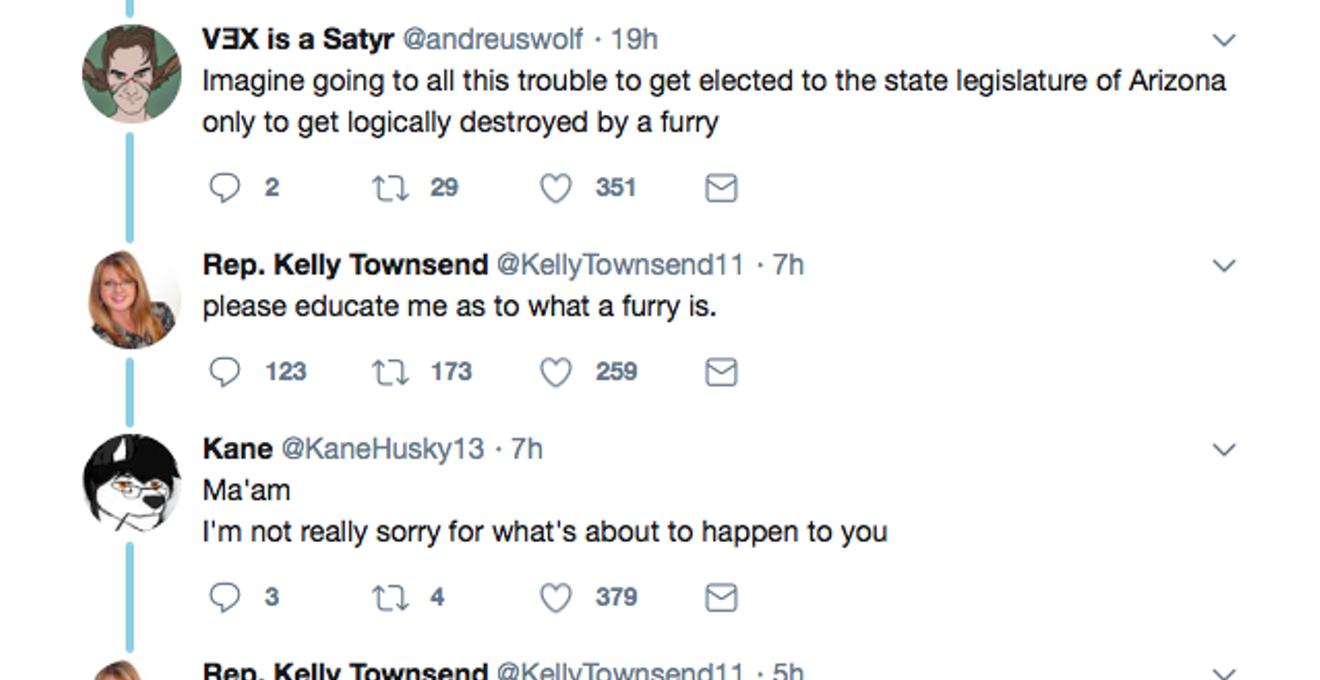The image size is (1320, 680).
Task: Send VEX is a Satyr tweet via direct message
Action: 721,188
